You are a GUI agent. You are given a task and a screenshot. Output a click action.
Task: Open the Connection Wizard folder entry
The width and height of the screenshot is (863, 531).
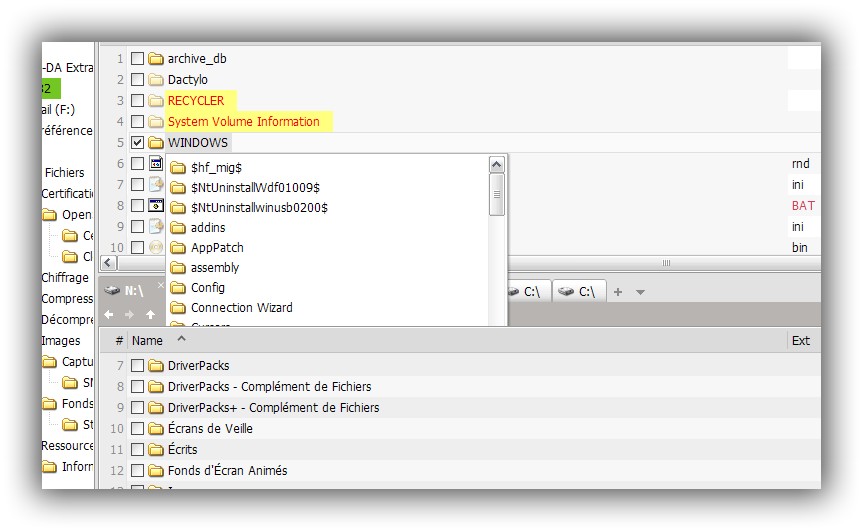pyautogui.click(x=241, y=308)
